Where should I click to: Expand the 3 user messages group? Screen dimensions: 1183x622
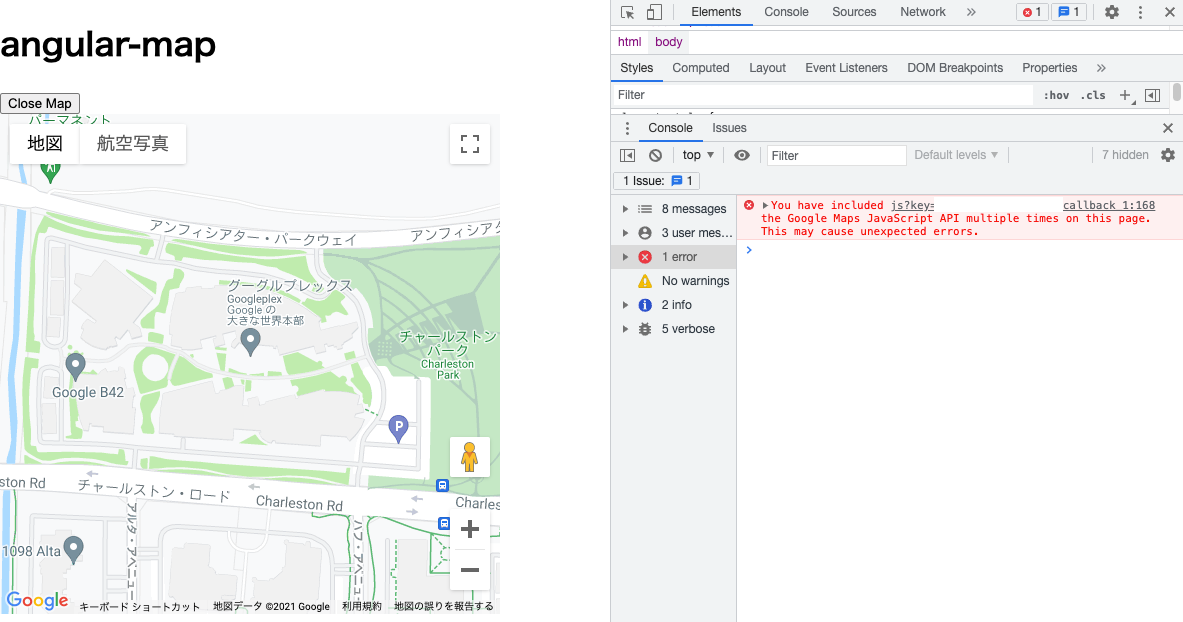click(x=674, y=233)
